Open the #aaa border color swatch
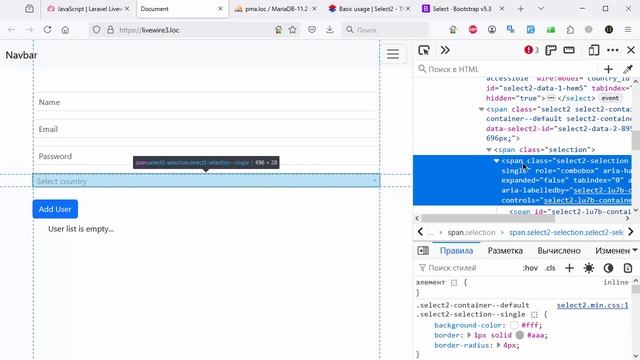640x360 pixels. [x=520, y=335]
